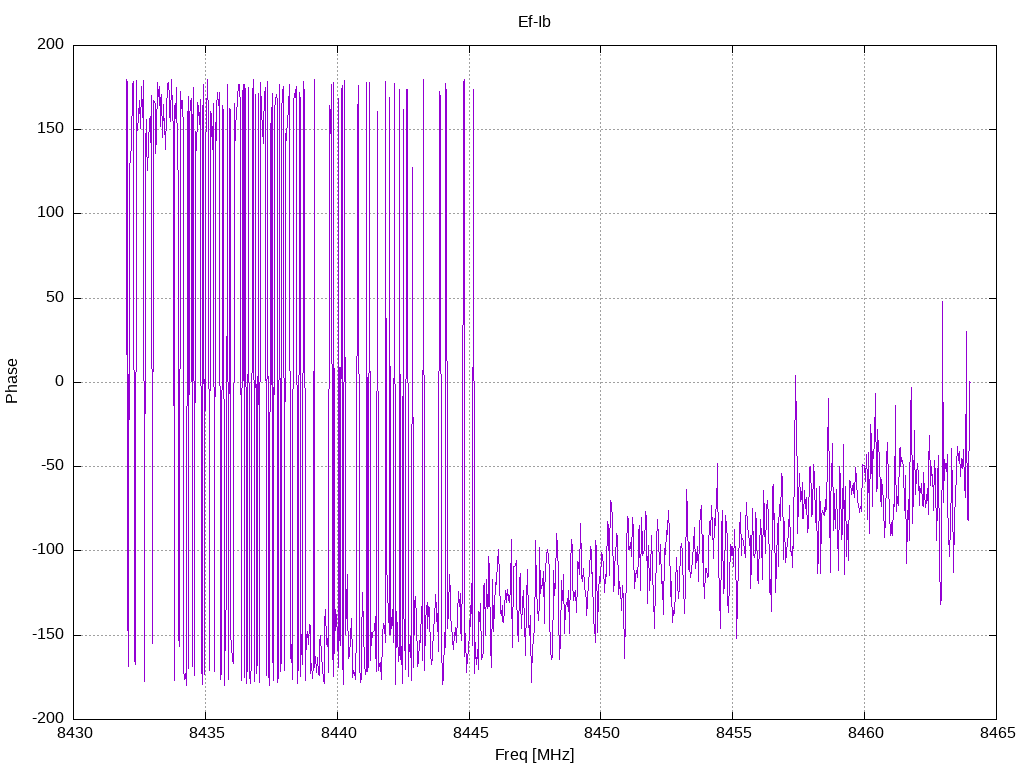The height and width of the screenshot is (768, 1024).
Task: Click the x-axis tick label 8455
Action: pyautogui.click(x=733, y=733)
